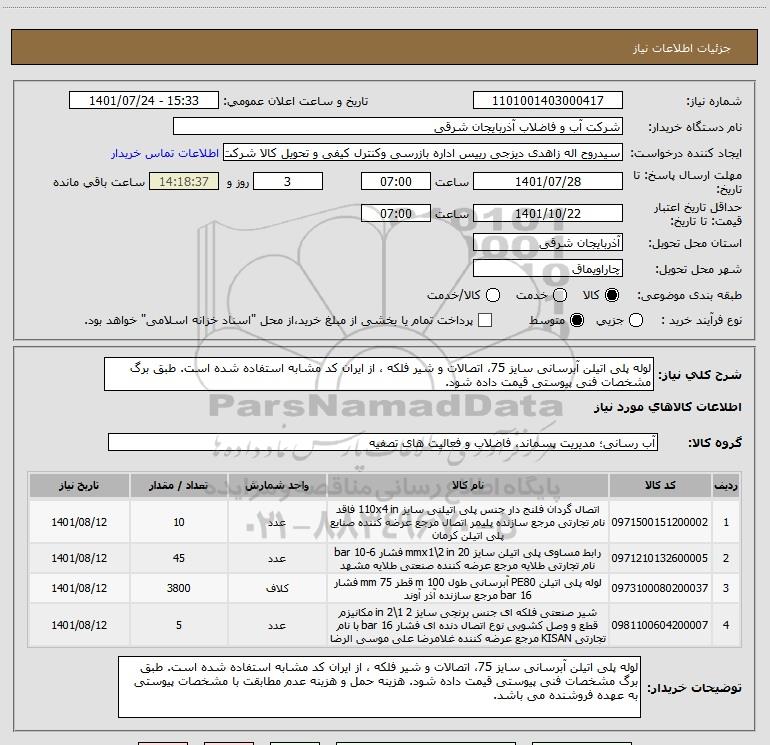
Task: Click need date 1401/08/12 in row 1
Action: point(79,522)
